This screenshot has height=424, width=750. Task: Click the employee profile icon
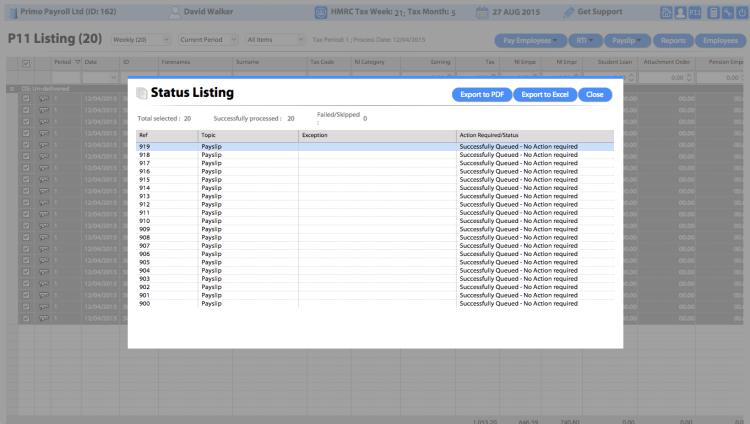coord(680,12)
